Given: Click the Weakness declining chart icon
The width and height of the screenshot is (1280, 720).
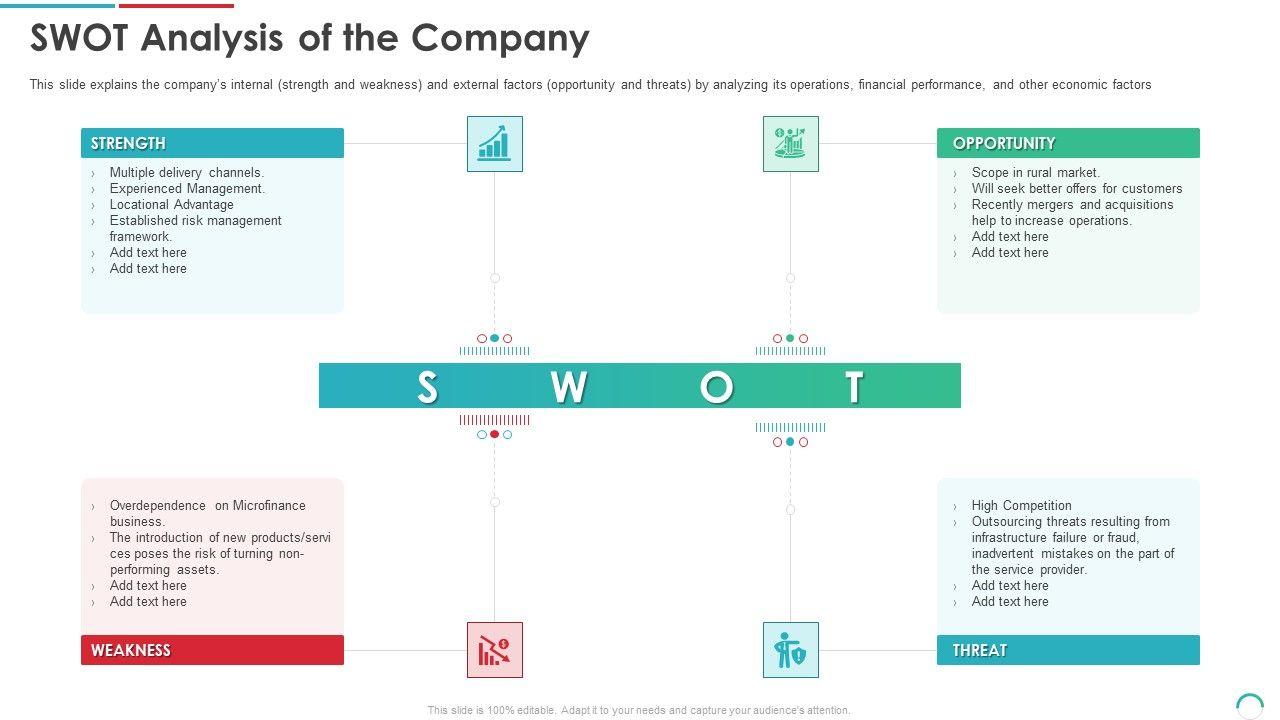Looking at the screenshot, I should click(494, 650).
